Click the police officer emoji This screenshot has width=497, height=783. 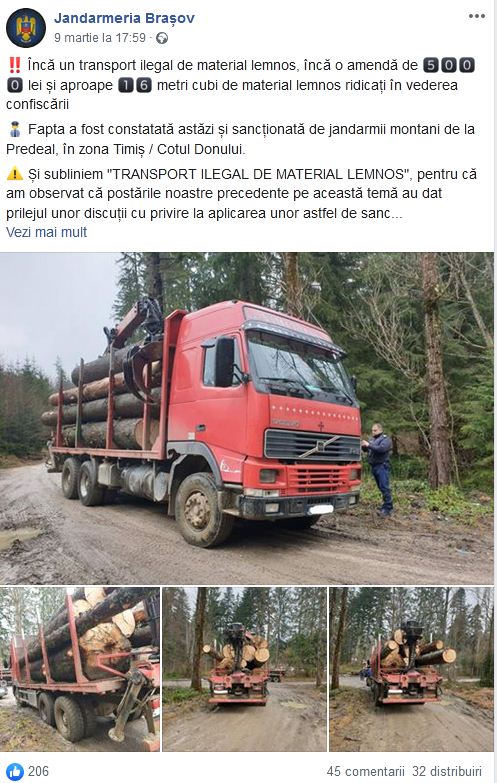[15, 129]
